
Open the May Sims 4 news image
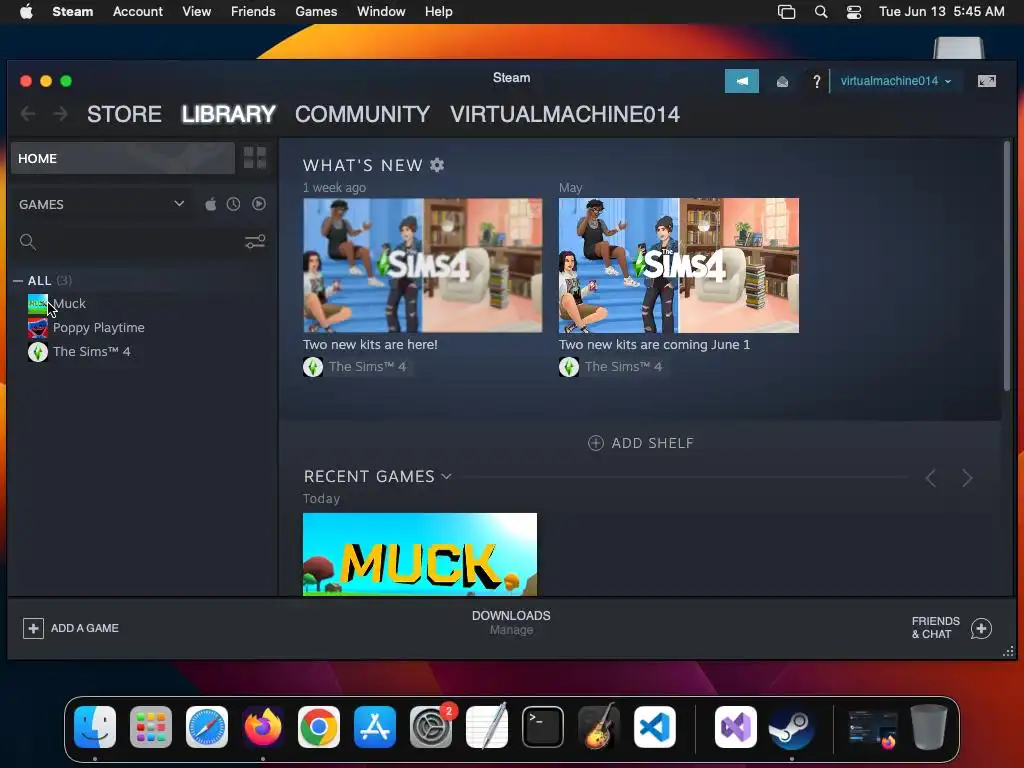[679, 265]
